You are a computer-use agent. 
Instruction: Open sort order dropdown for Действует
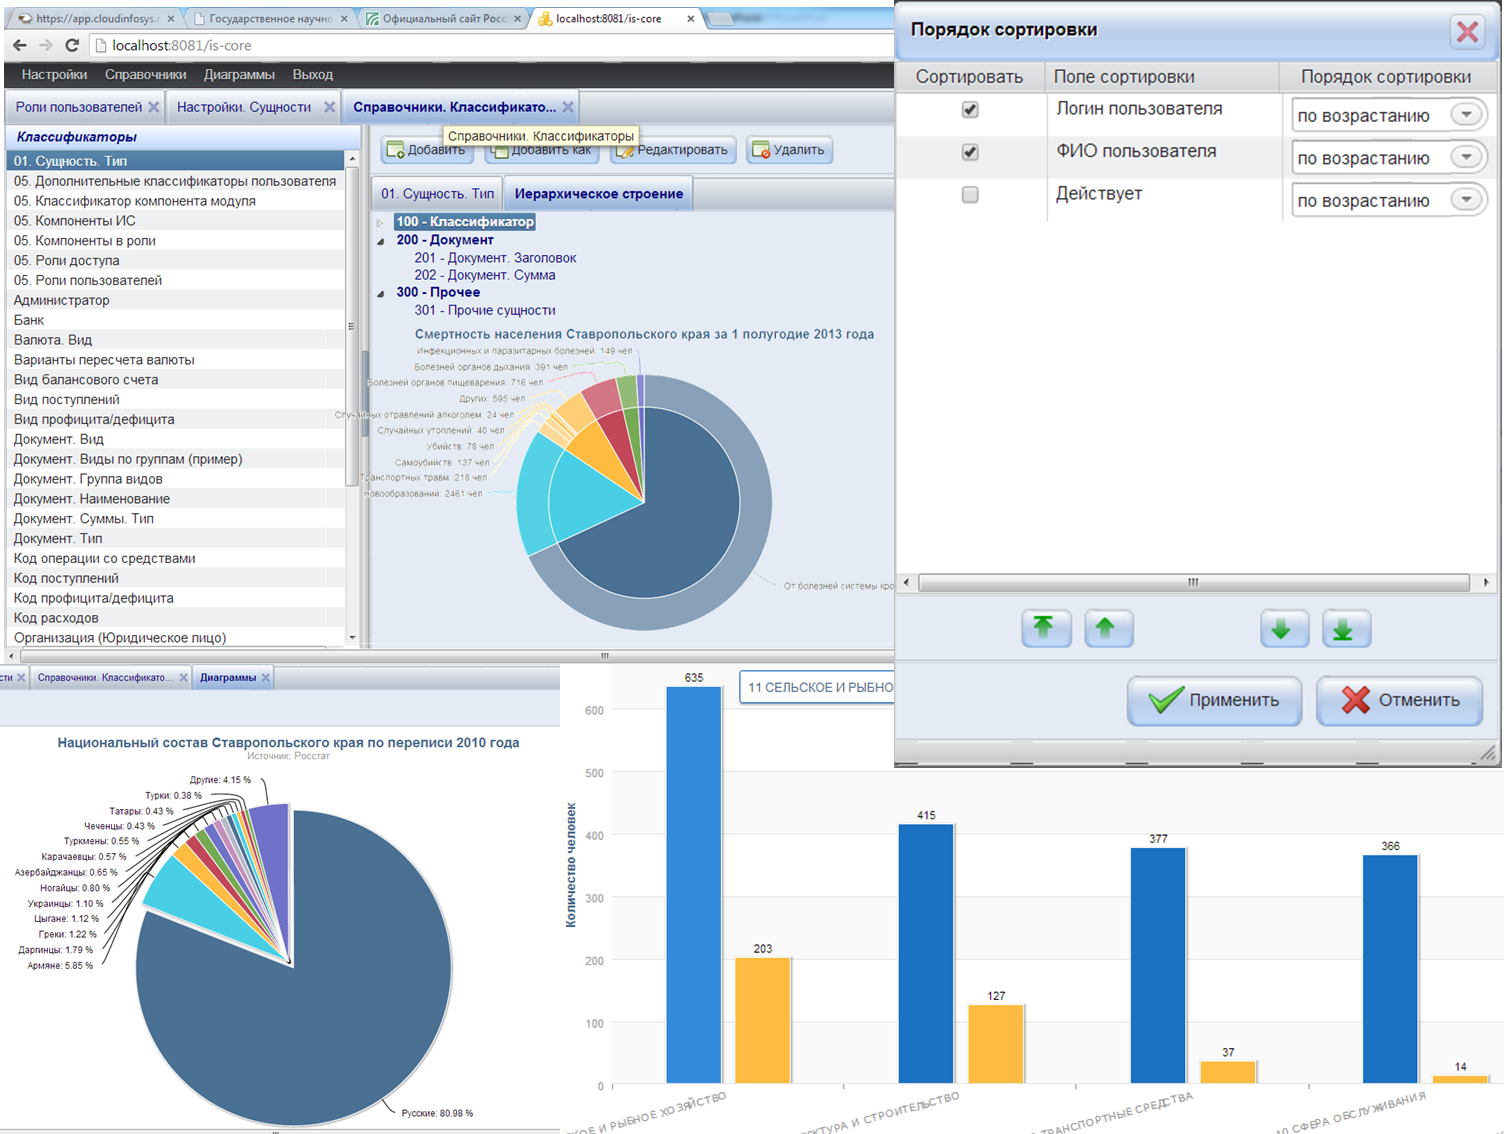1466,200
